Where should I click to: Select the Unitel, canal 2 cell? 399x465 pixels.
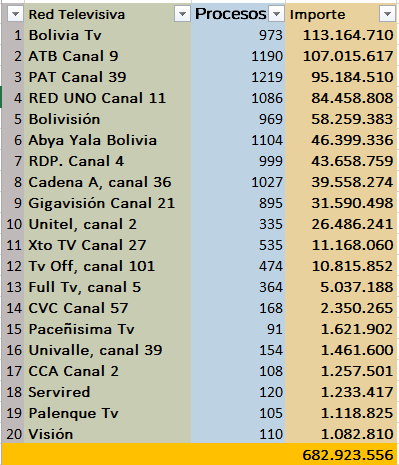[x=108, y=224]
